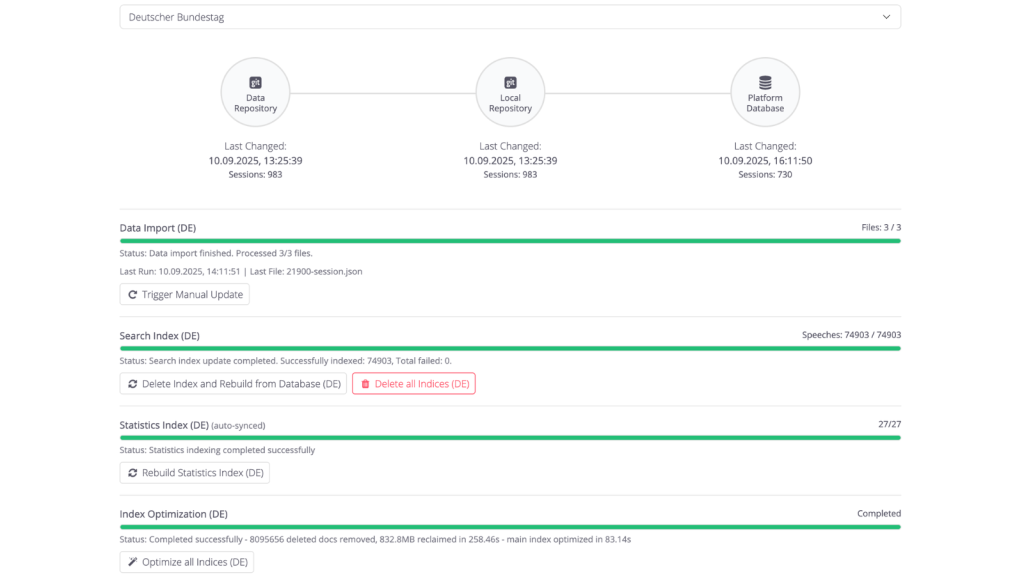Image resolution: width=1024 pixels, height=576 pixels.
Task: Click the Search Index green progress bar
Action: [510, 348]
